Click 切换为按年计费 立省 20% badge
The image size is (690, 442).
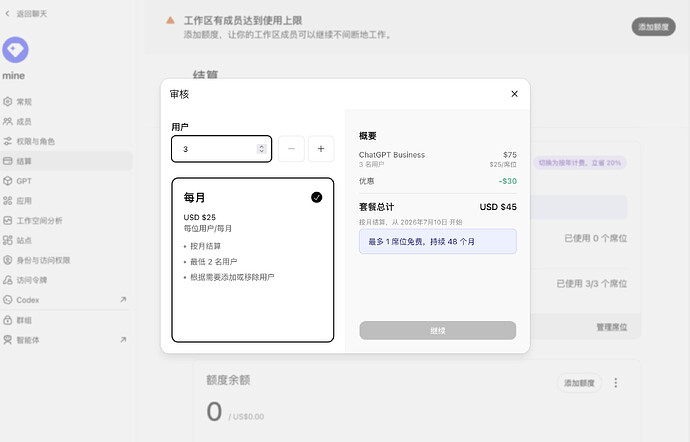click(x=580, y=163)
